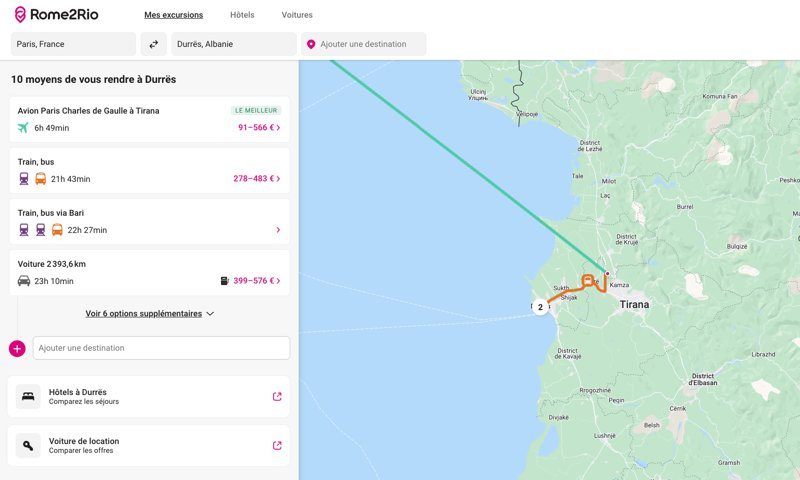Viewport: 800px width, 480px height.
Task: Open chevron in Train, bus via Bari row
Action: tap(278, 230)
